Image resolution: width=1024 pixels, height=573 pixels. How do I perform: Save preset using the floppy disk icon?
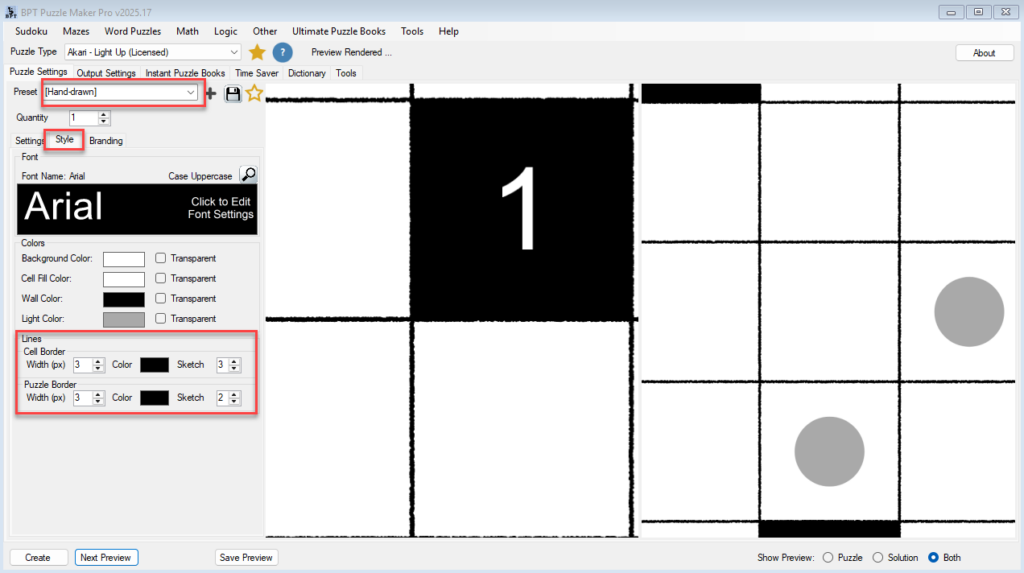click(233, 93)
